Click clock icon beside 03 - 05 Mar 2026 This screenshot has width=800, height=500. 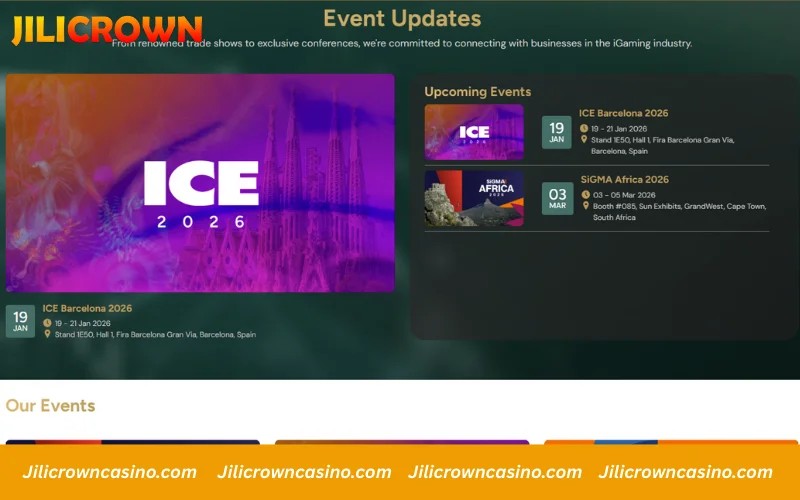coord(586,194)
